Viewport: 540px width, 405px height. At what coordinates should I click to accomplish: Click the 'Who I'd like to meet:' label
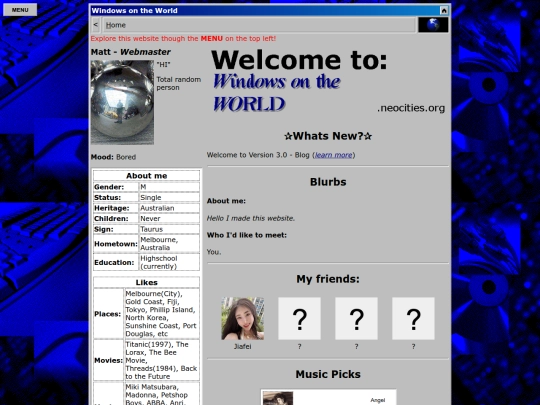[x=247, y=235]
